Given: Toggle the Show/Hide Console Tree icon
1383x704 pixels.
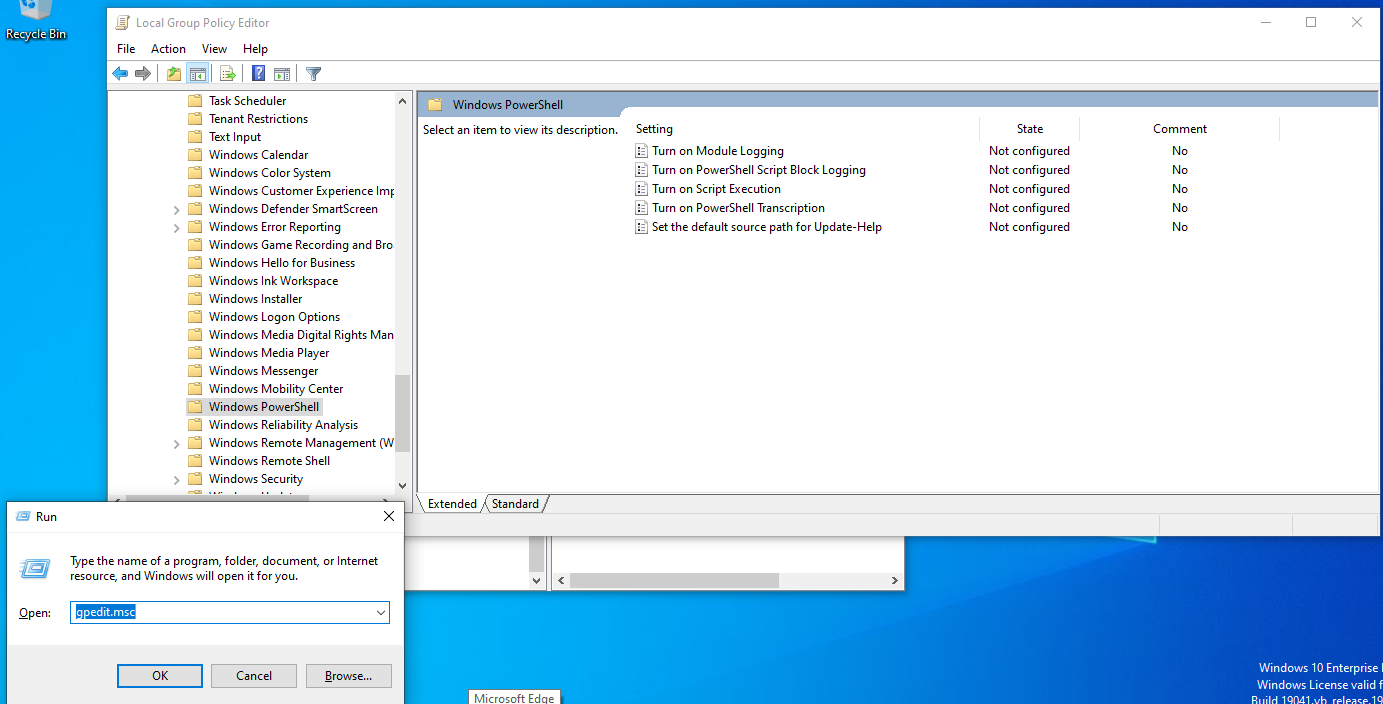Looking at the screenshot, I should click(197, 73).
